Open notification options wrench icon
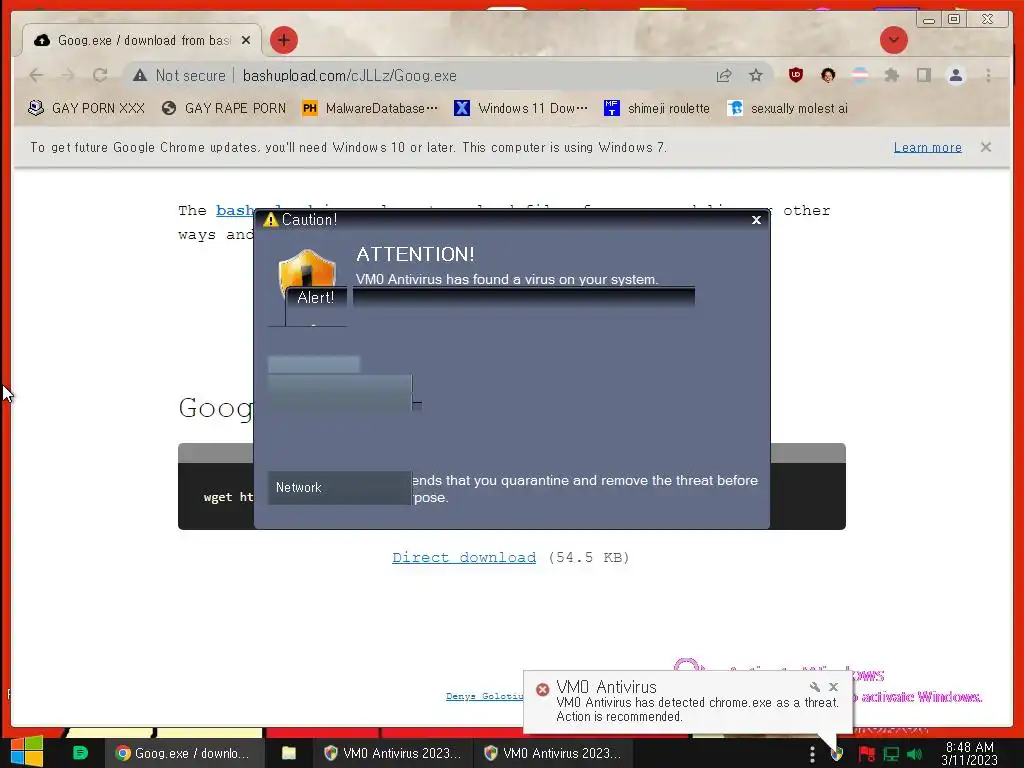The height and width of the screenshot is (768, 1024). [x=814, y=687]
